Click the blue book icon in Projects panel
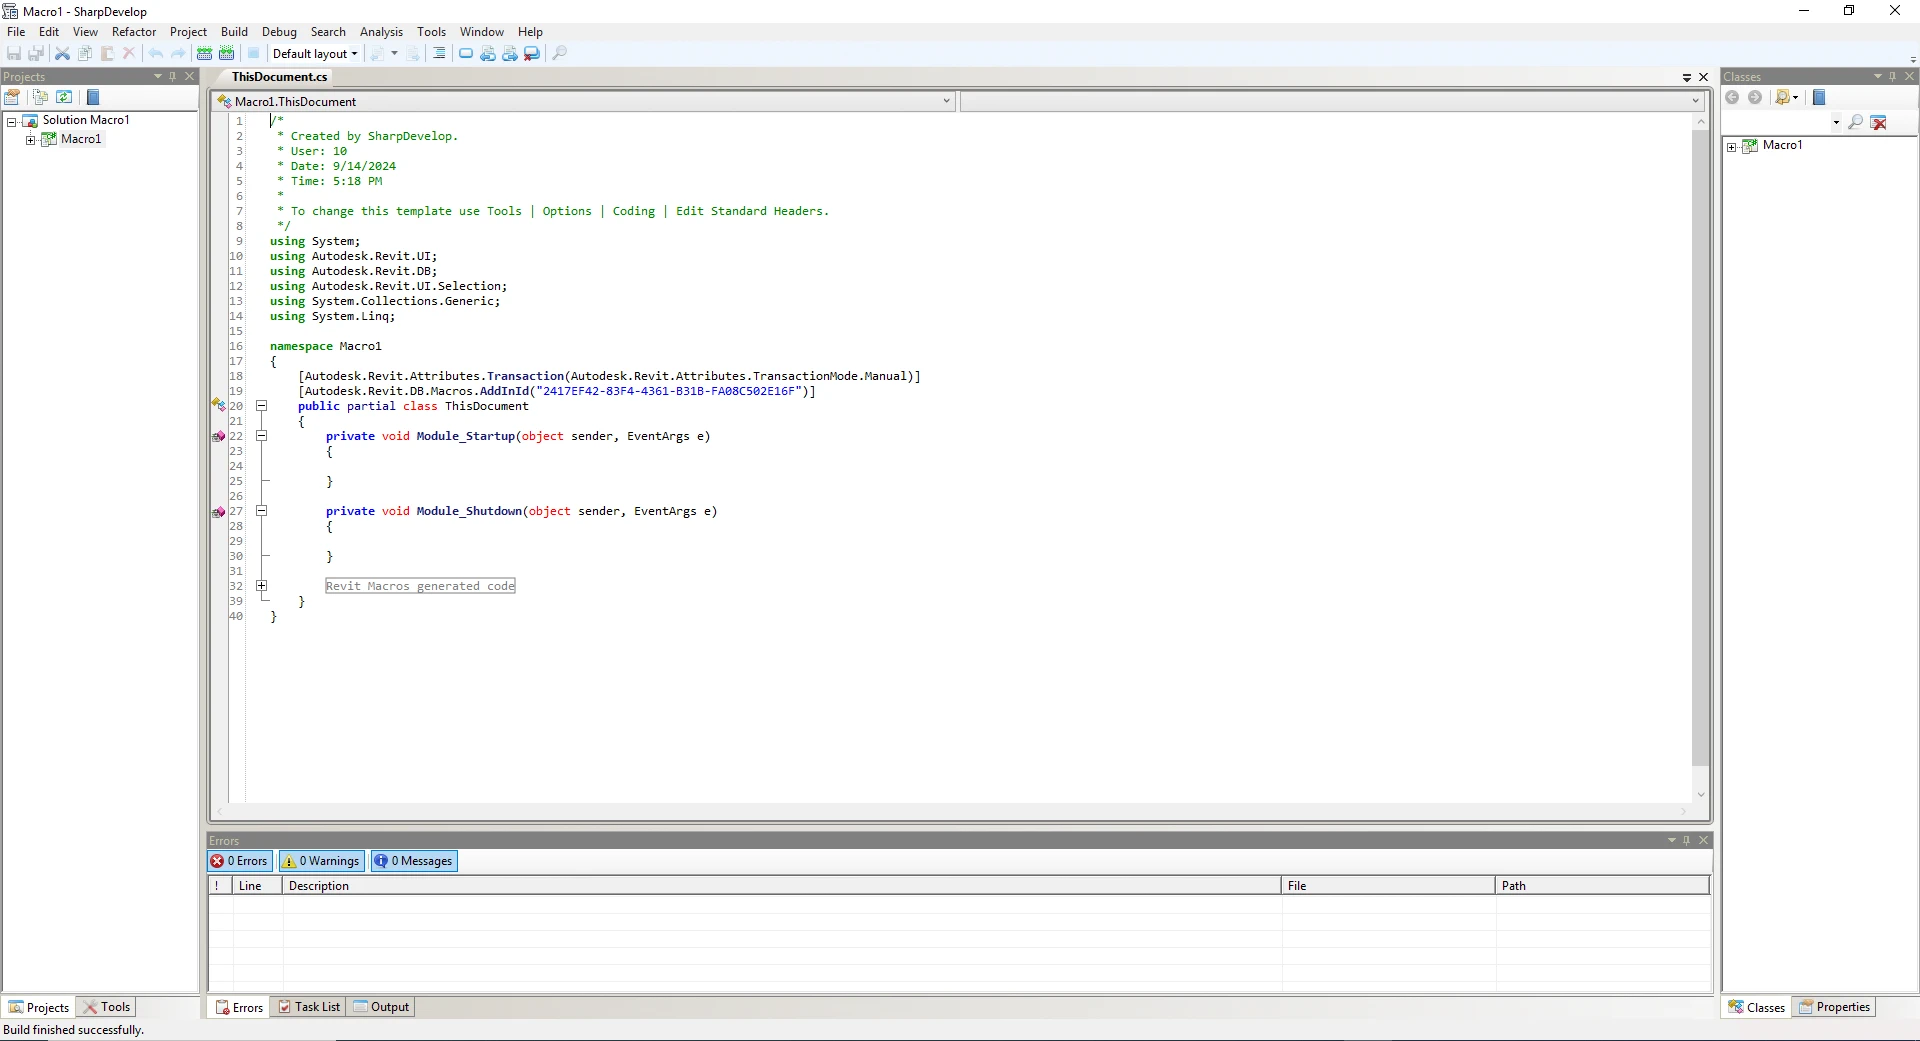Screen dimensions: 1920x1041 coord(93,97)
